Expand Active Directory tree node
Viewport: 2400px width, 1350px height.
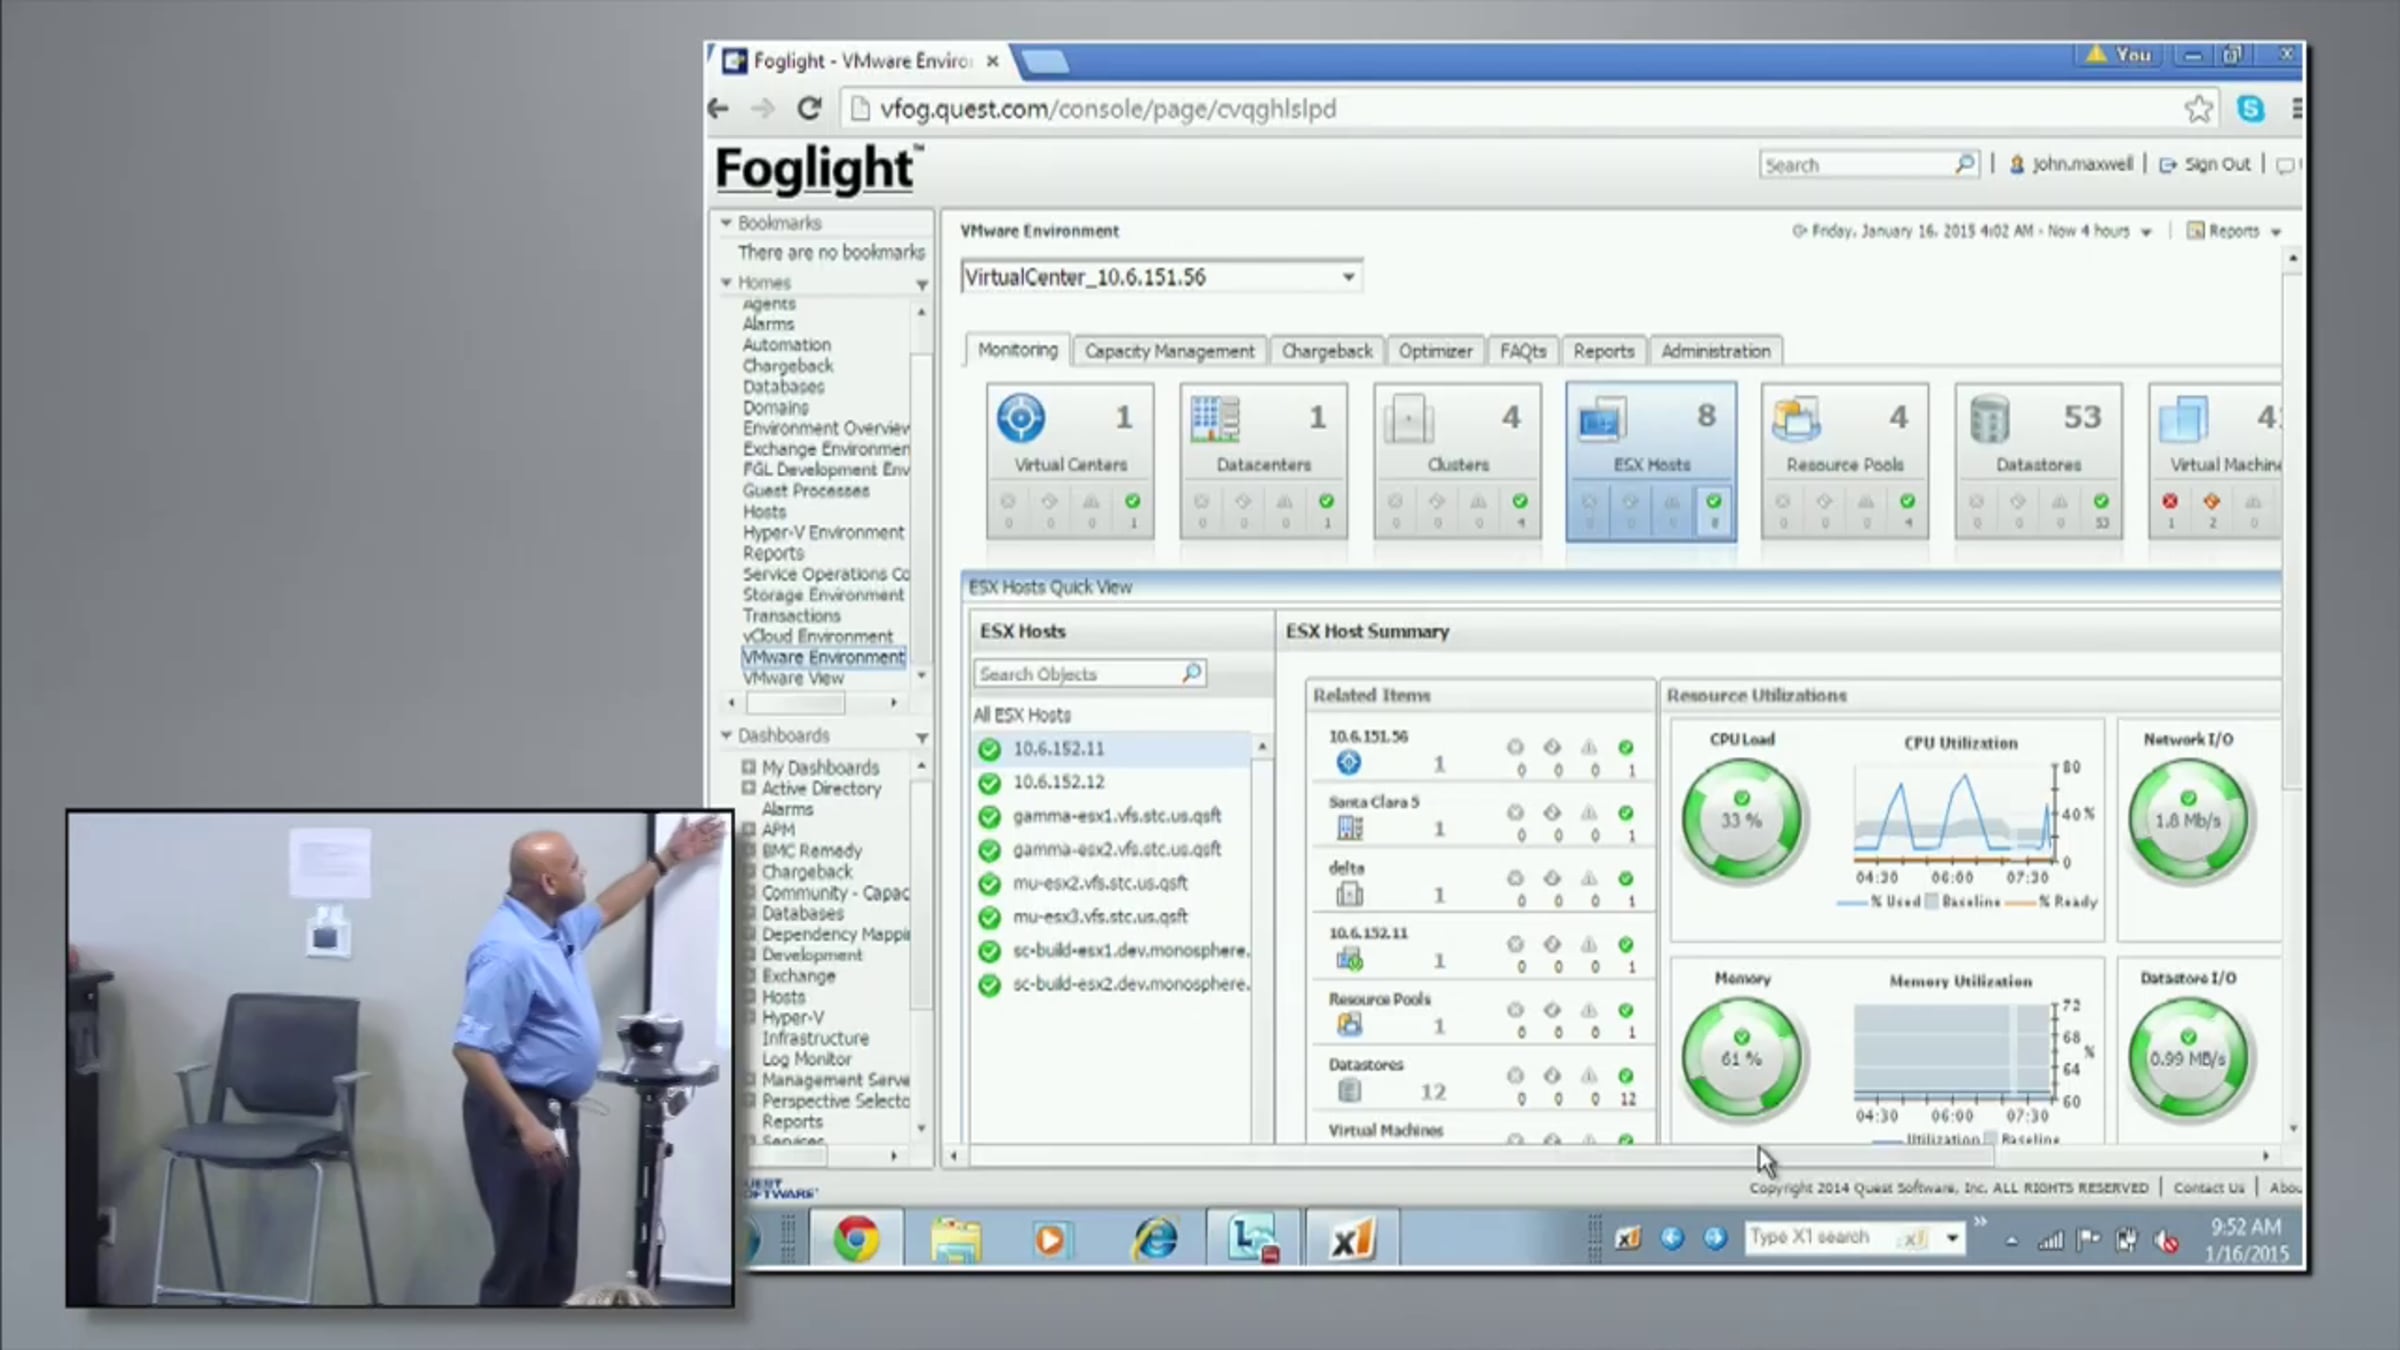[748, 788]
